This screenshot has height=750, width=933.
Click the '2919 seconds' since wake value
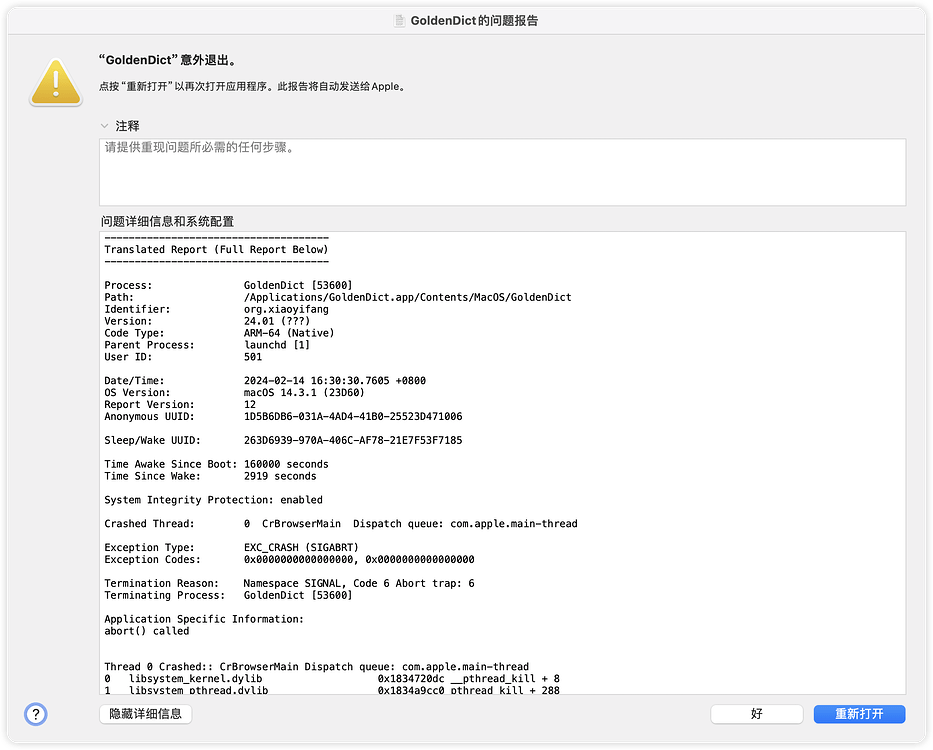tap(280, 476)
